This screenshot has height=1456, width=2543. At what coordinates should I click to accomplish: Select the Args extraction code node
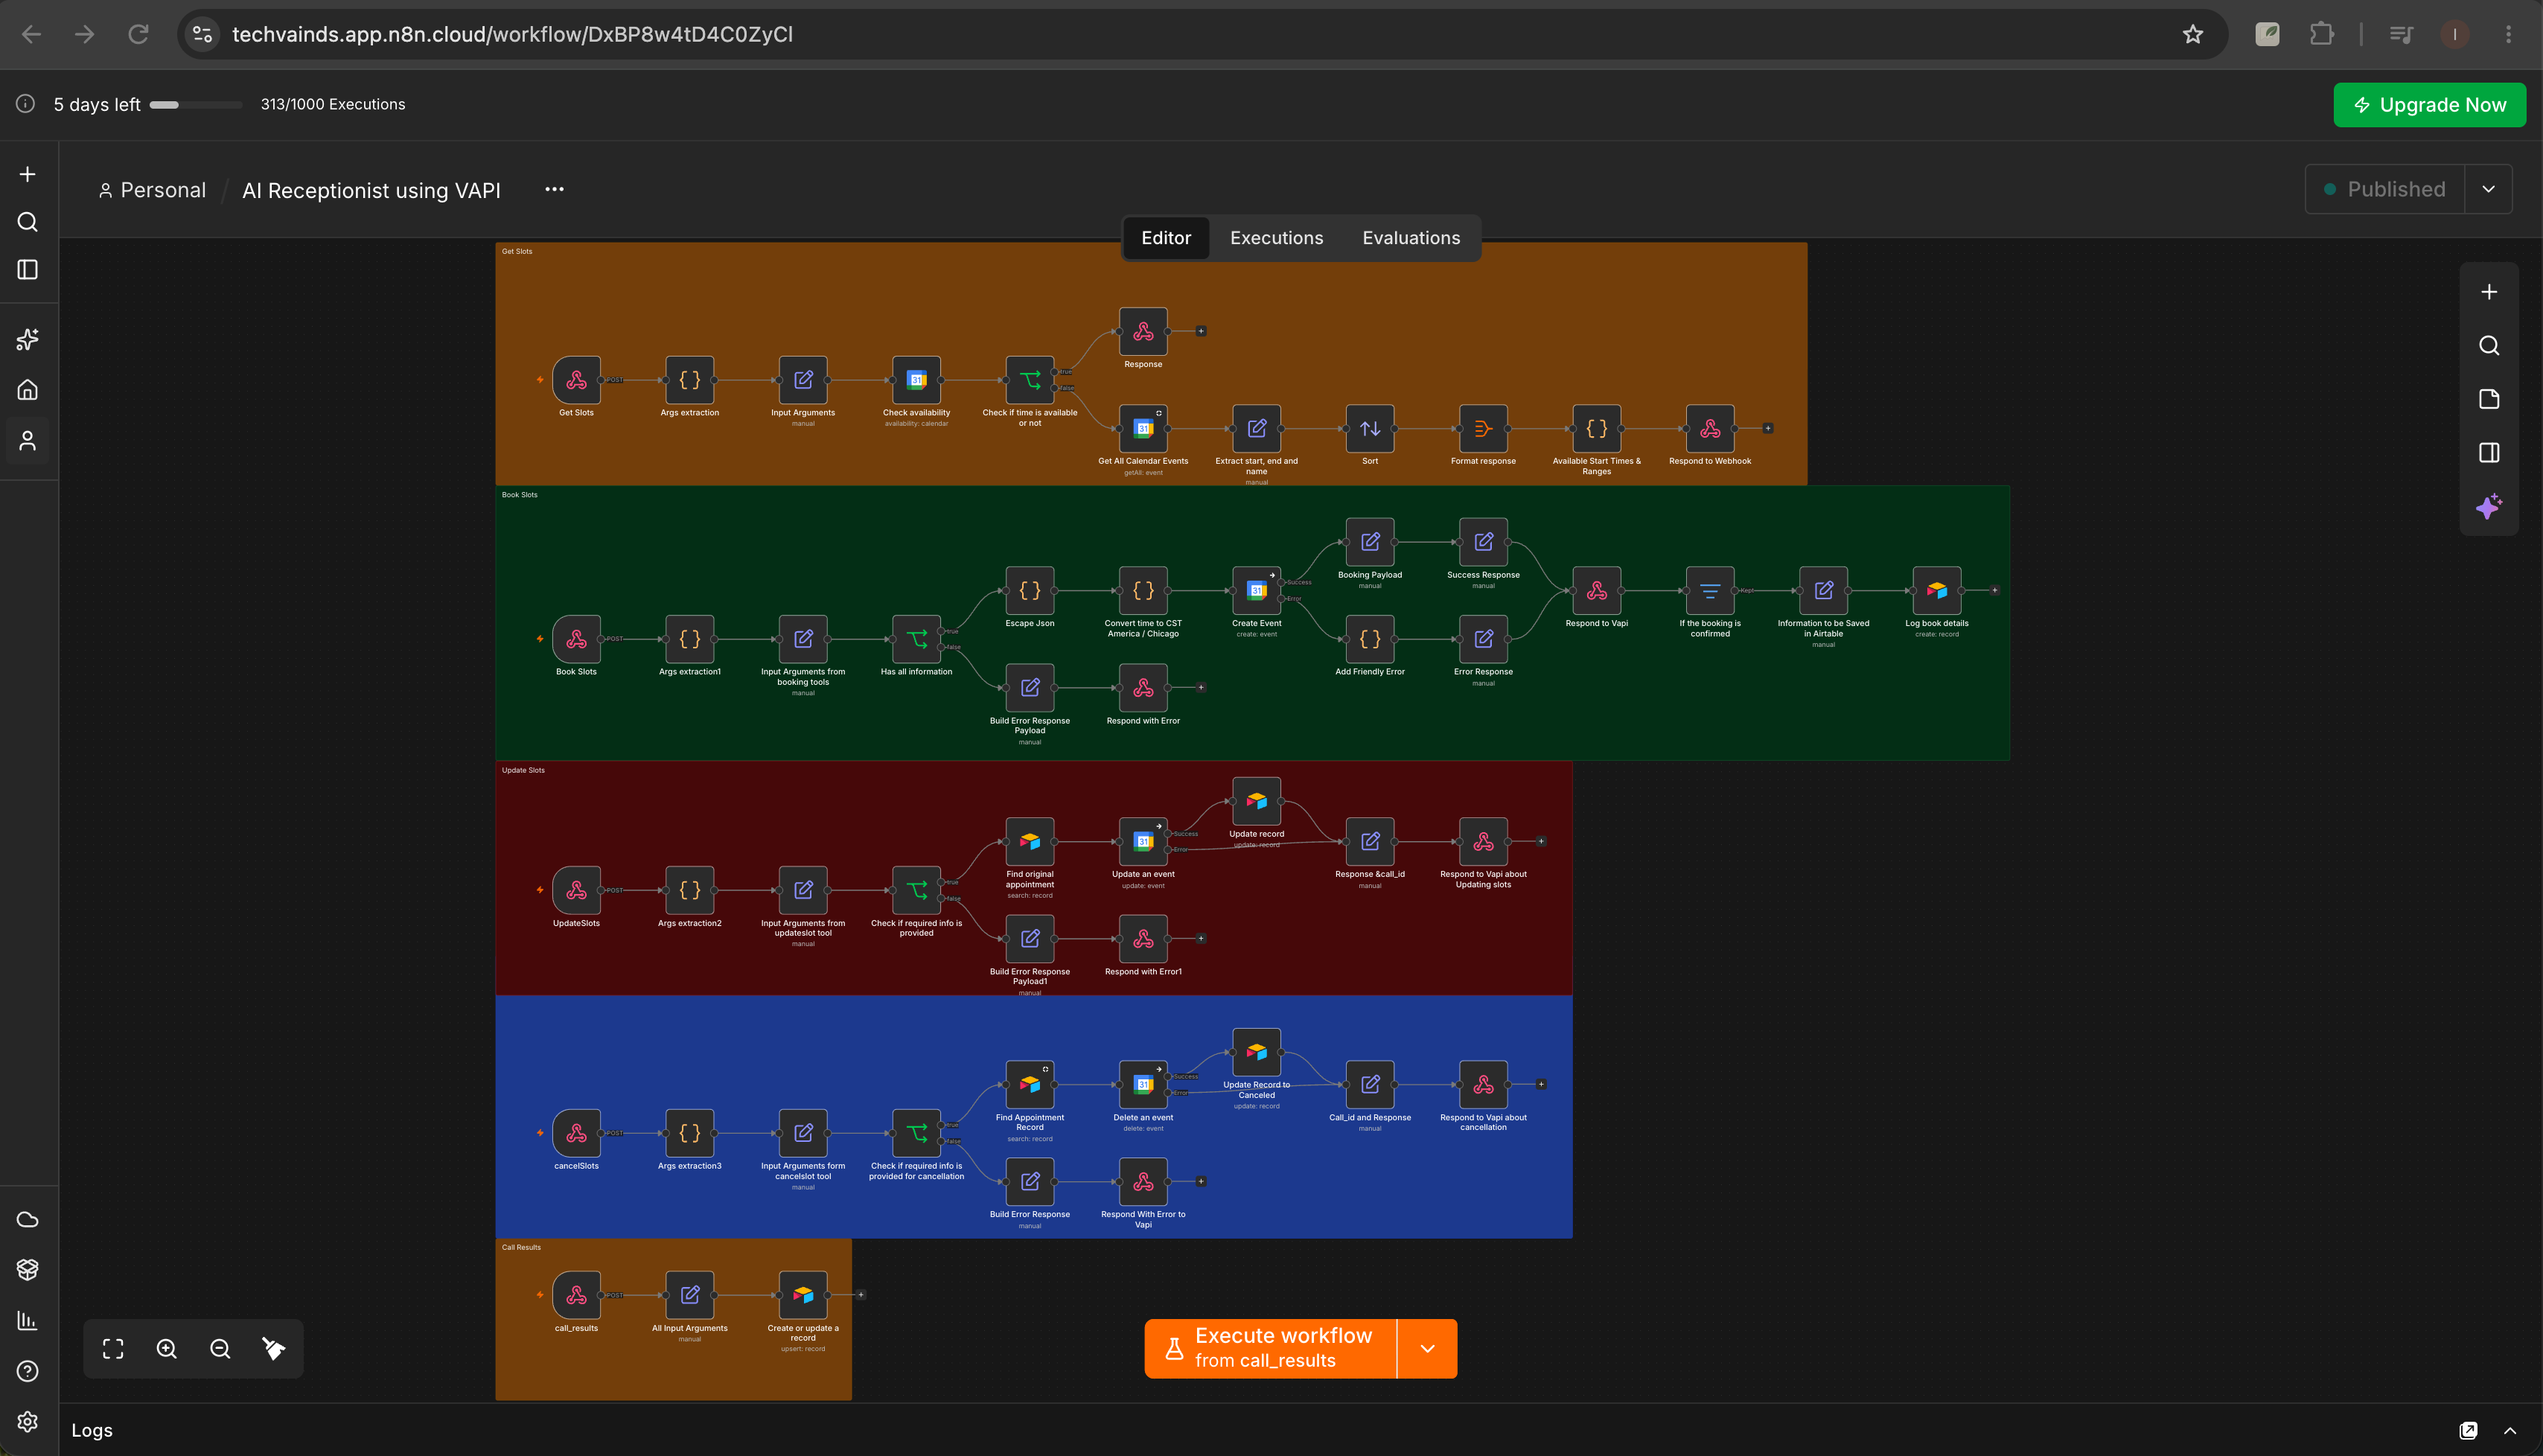(689, 380)
